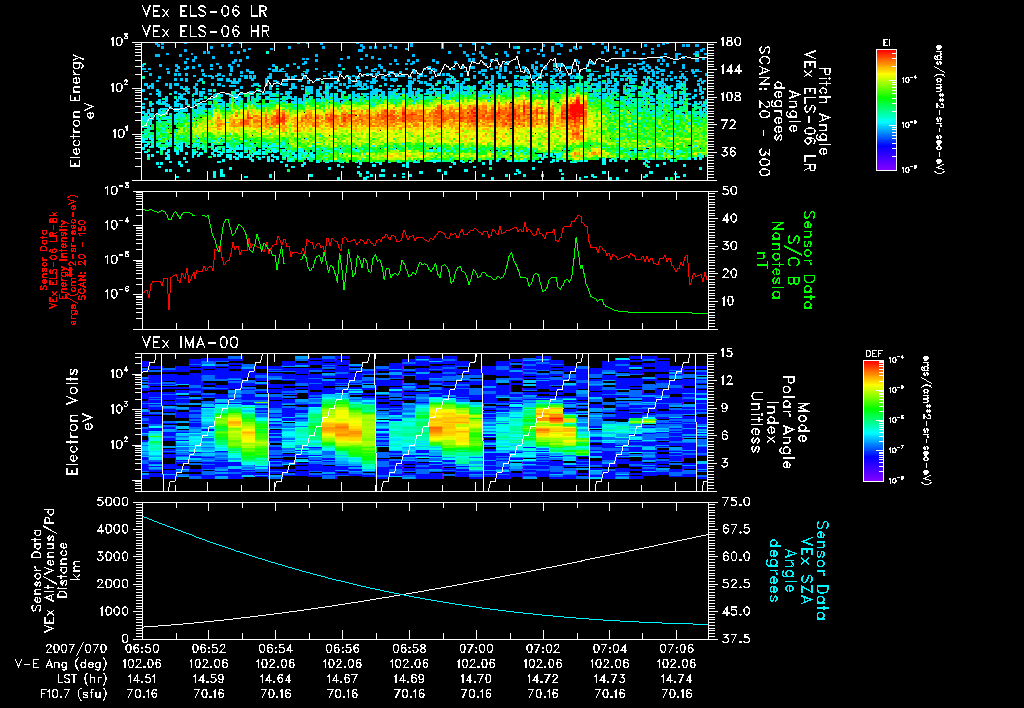The image size is (1024, 708).
Task: Click the '07:00' time tick label
Action: tap(476, 649)
